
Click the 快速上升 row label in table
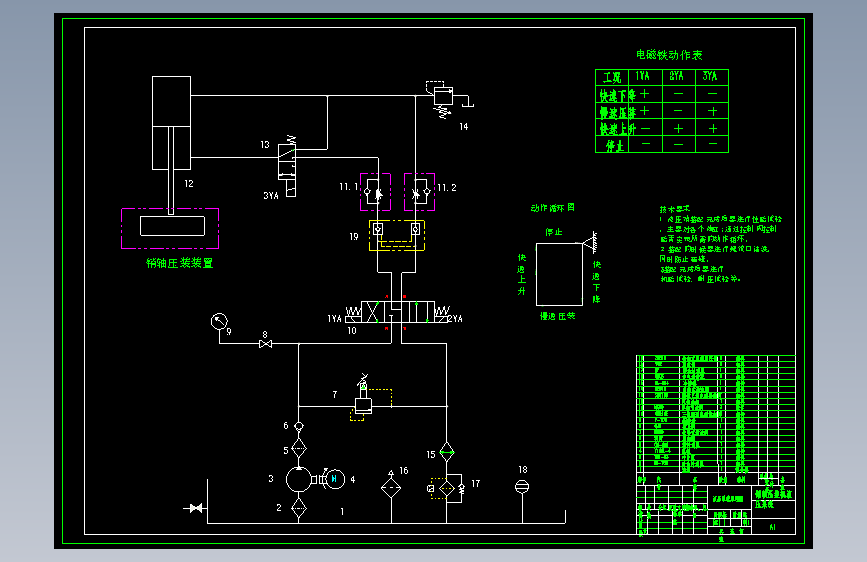[x=618, y=129]
